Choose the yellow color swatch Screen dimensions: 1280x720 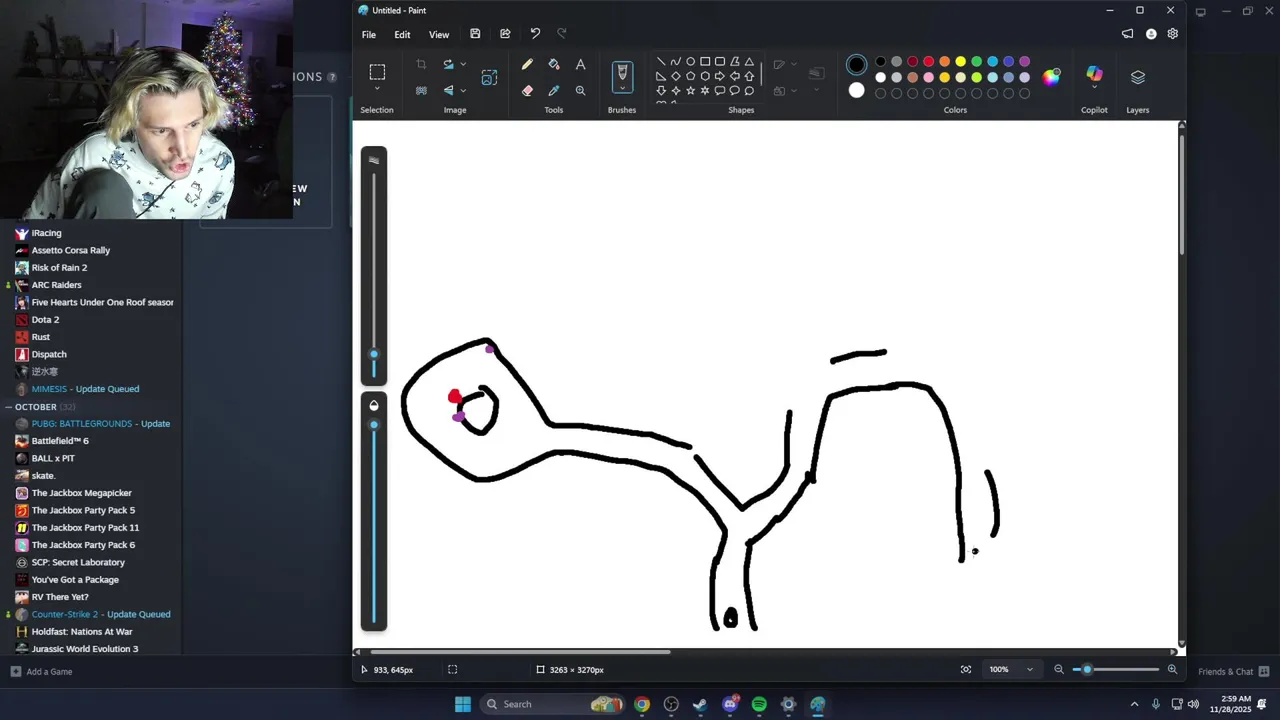click(x=960, y=62)
